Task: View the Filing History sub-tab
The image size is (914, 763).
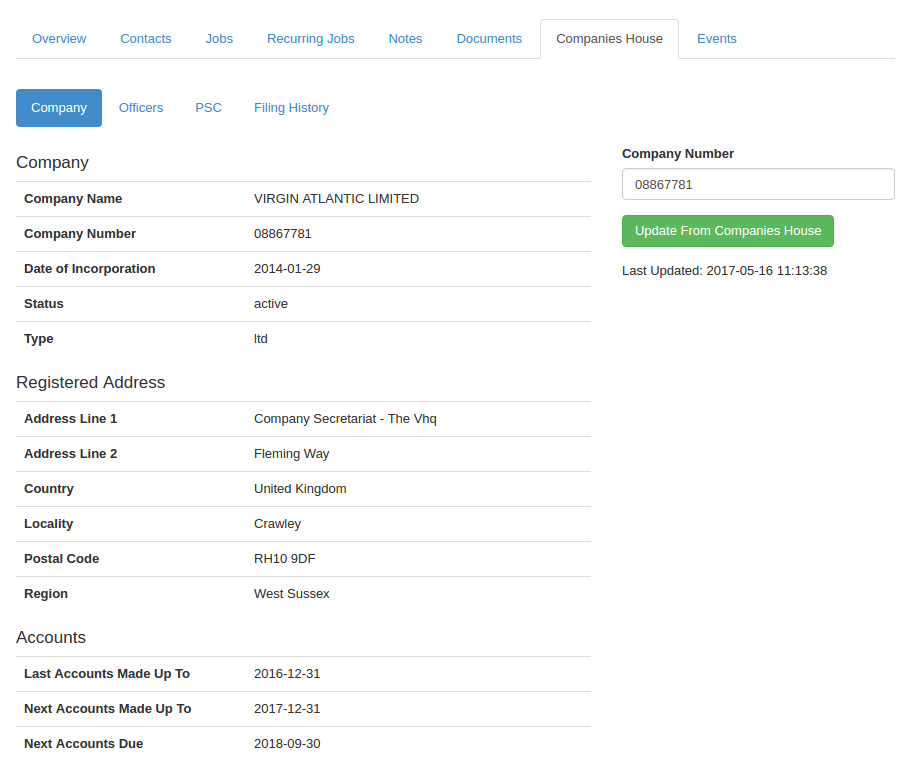Action: [x=291, y=108]
